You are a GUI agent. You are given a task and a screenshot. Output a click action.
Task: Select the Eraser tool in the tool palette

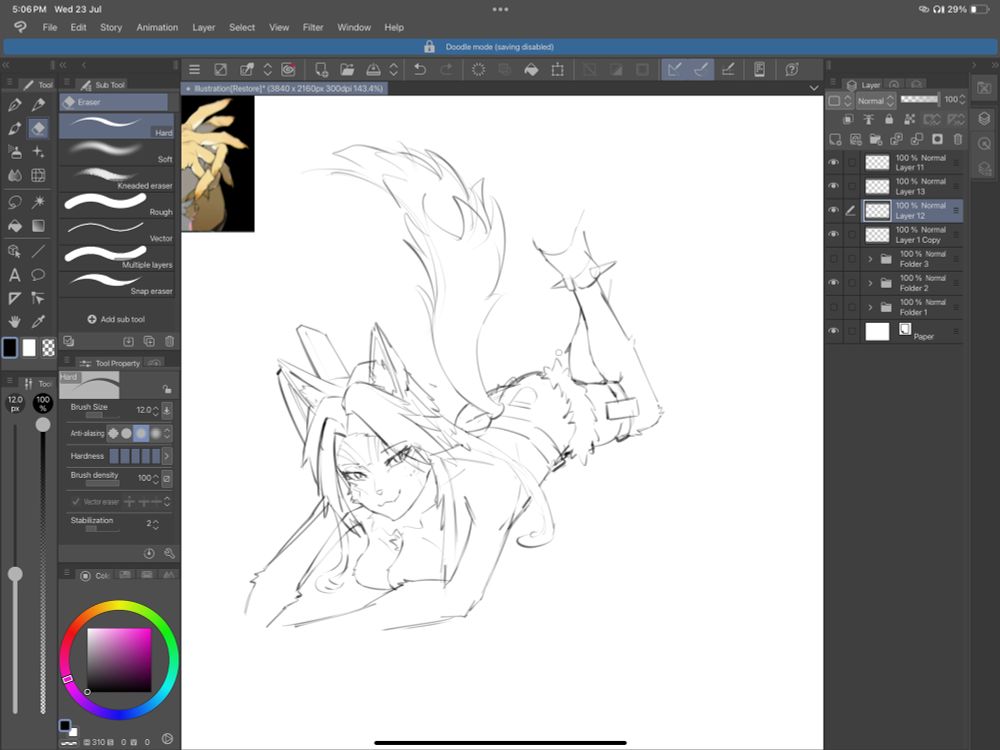pyautogui.click(x=38, y=129)
